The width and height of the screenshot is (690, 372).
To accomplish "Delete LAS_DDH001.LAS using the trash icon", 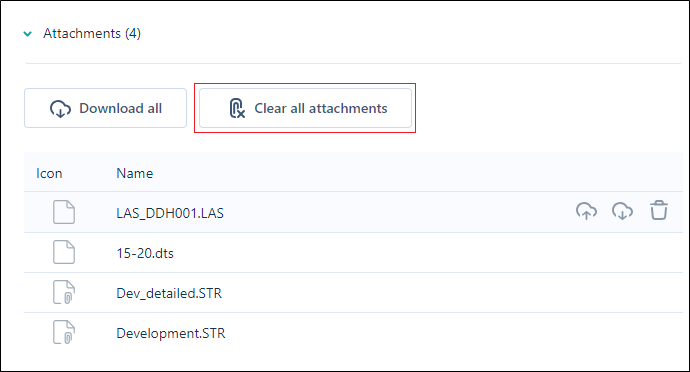I will pos(659,210).
